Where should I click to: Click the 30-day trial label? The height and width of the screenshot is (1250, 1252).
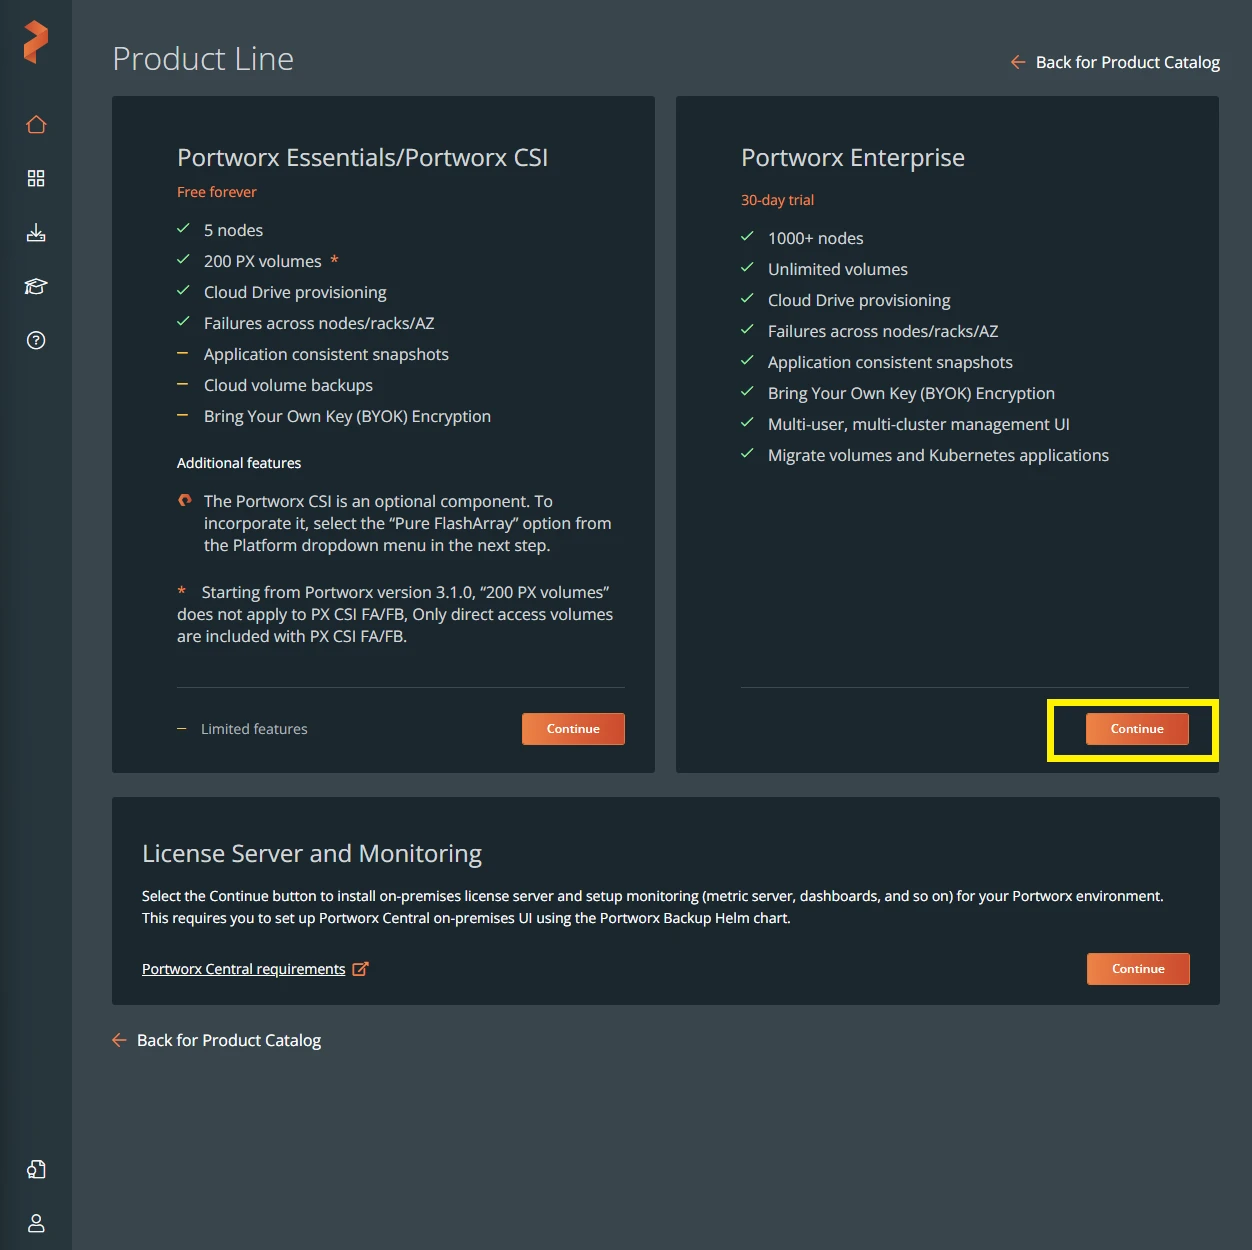pyautogui.click(x=777, y=200)
